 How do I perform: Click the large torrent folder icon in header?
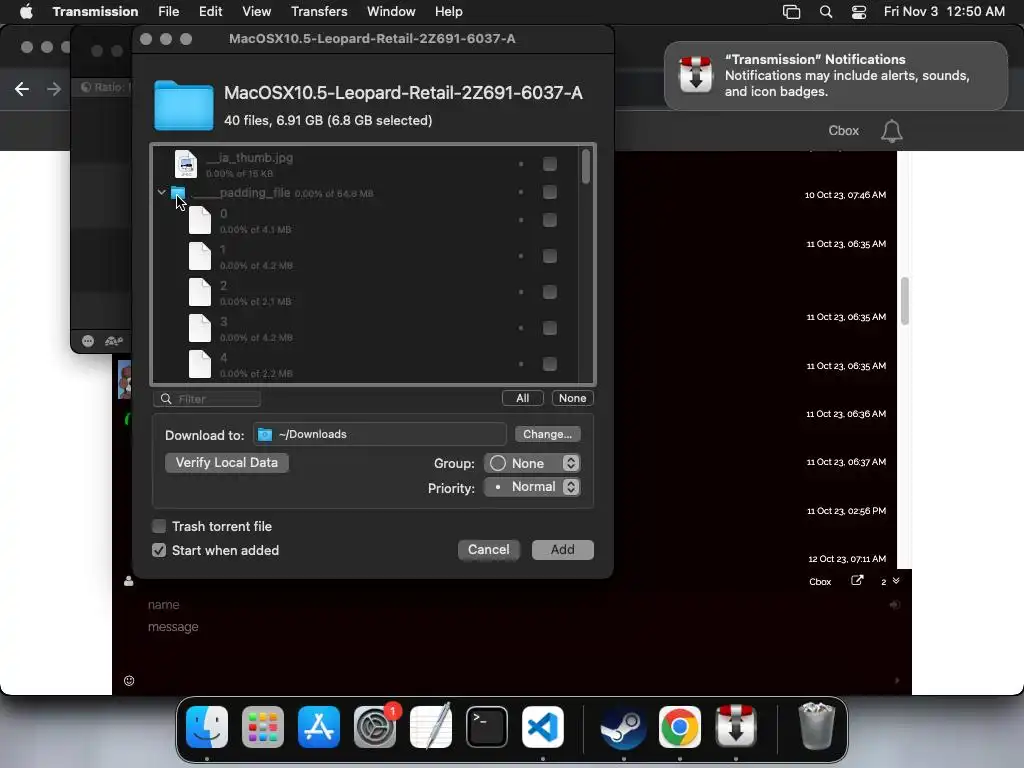184,105
